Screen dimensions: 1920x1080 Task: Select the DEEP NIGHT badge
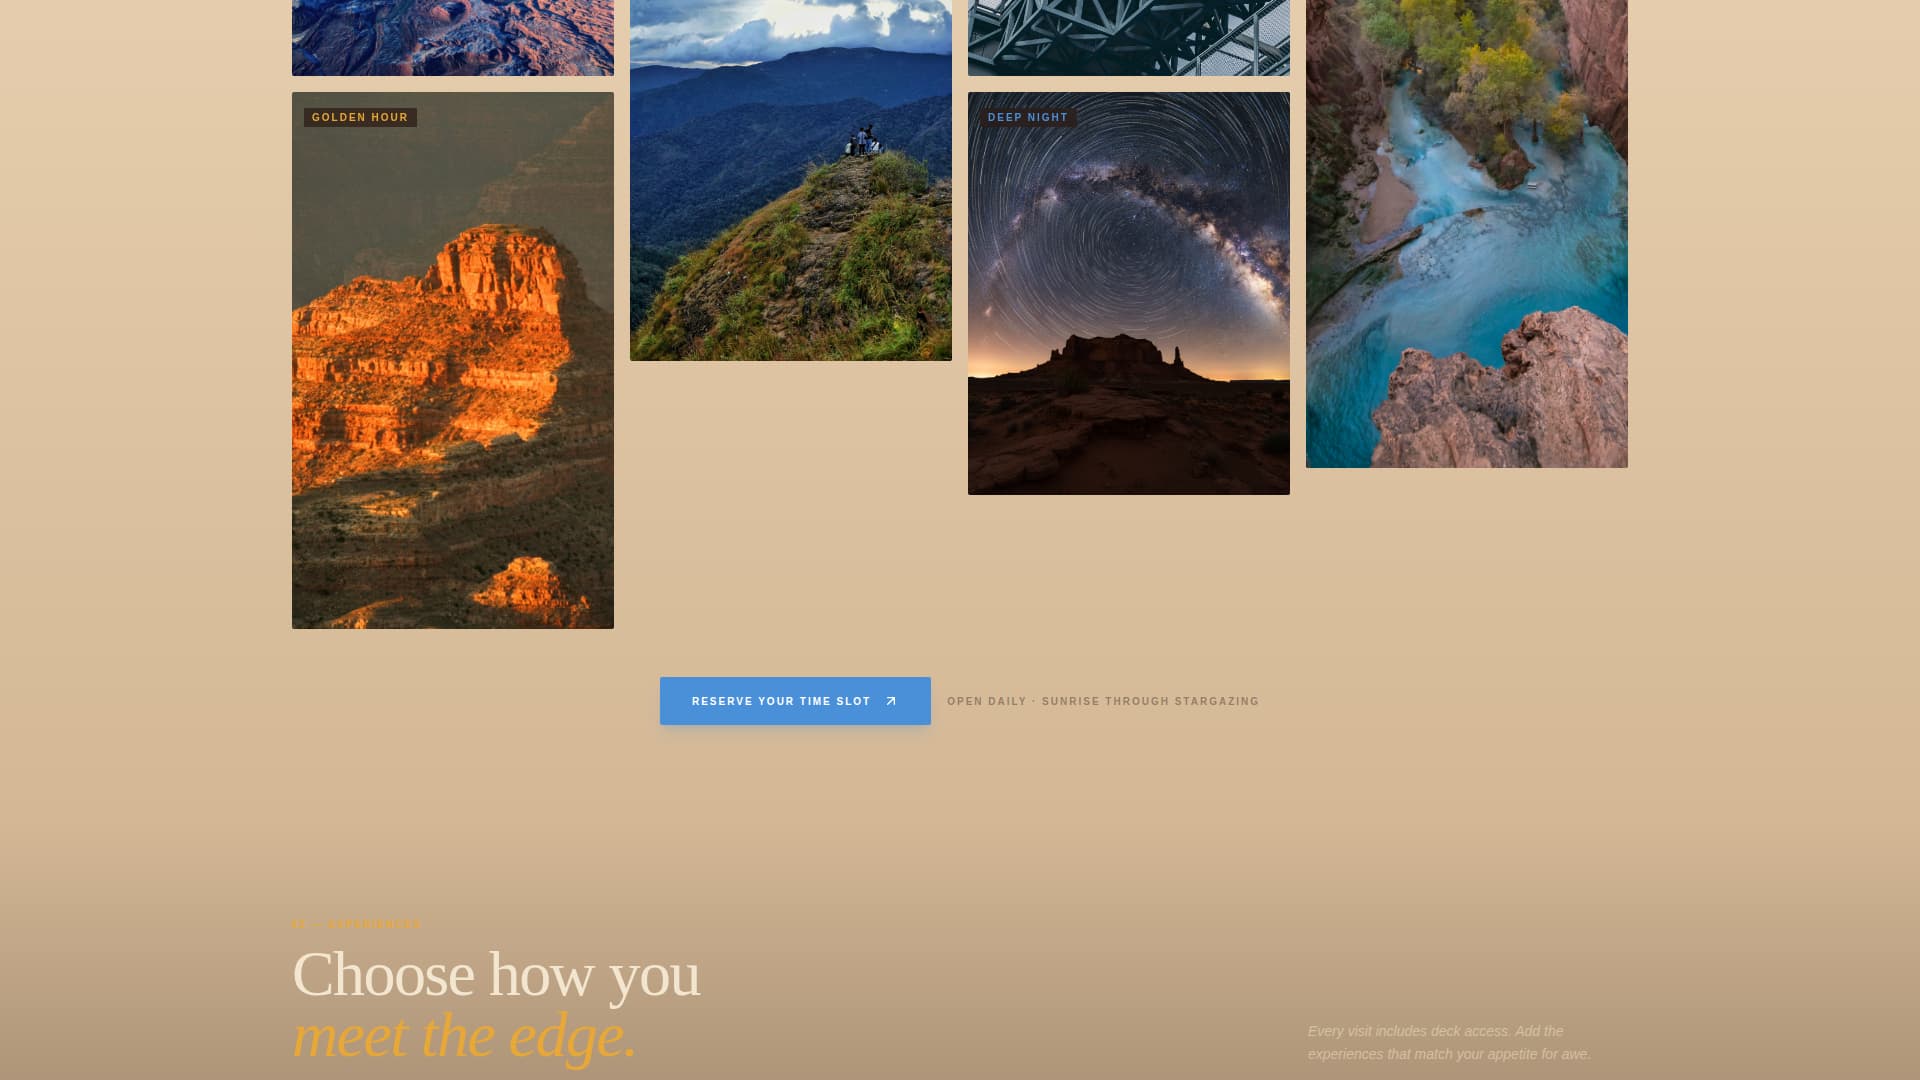1027,117
